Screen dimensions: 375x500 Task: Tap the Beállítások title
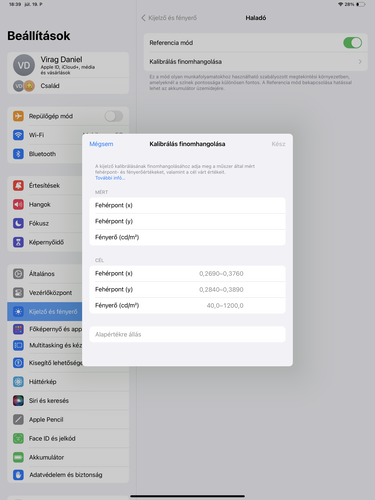click(39, 36)
